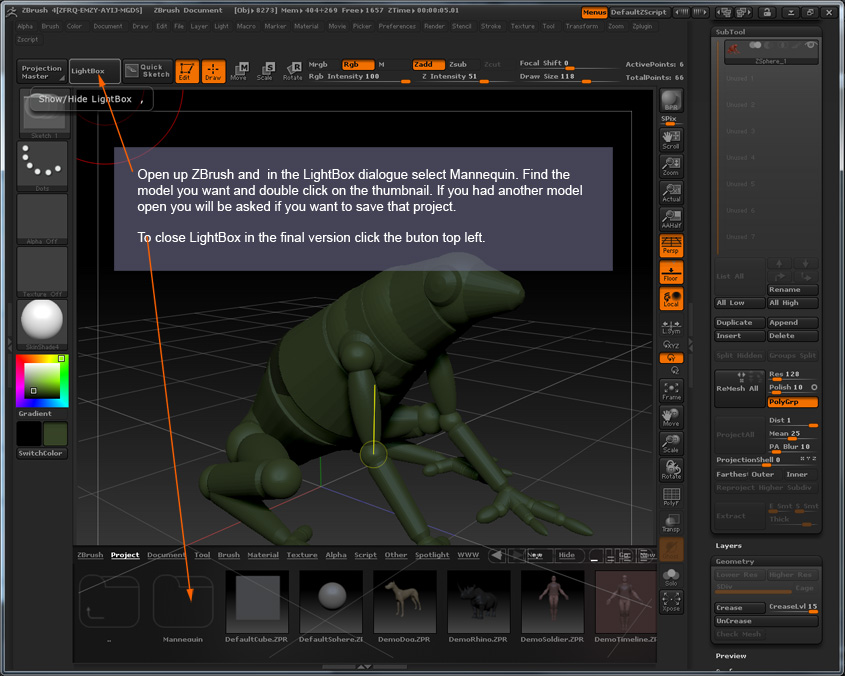Screen dimensions: 845x676
Task: Select the Scale transform tool in top shelf
Action: 265,71
